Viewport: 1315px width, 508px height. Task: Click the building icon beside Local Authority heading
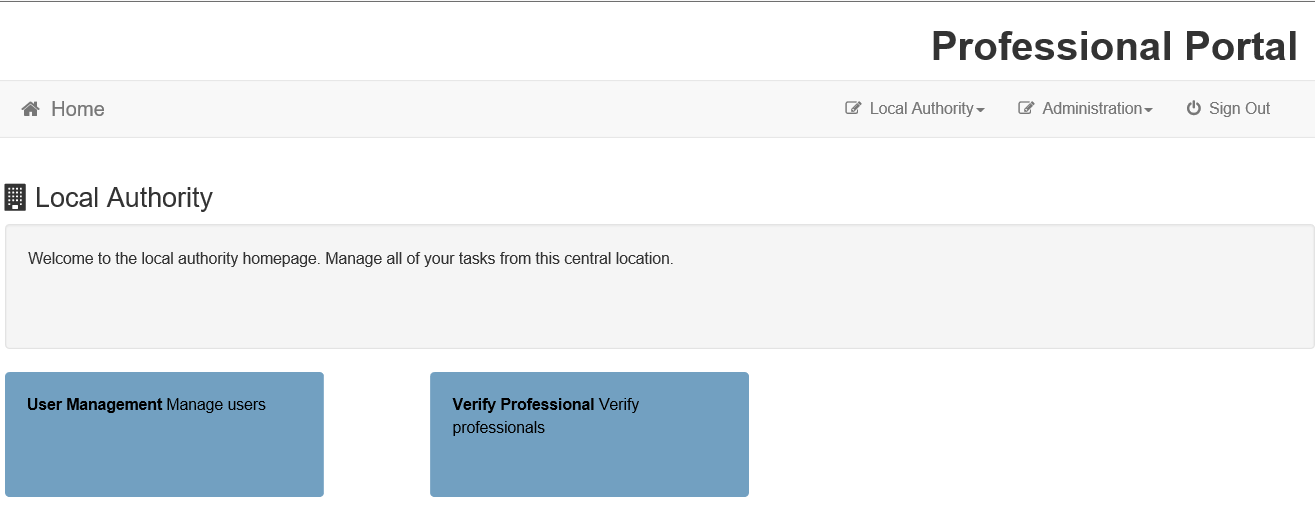point(15,197)
